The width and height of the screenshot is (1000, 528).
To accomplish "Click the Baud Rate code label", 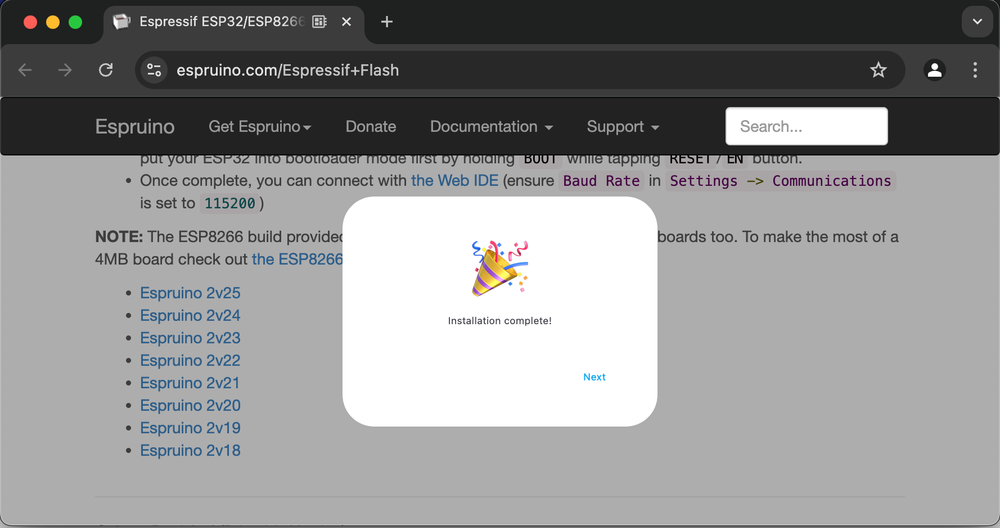I will [601, 181].
